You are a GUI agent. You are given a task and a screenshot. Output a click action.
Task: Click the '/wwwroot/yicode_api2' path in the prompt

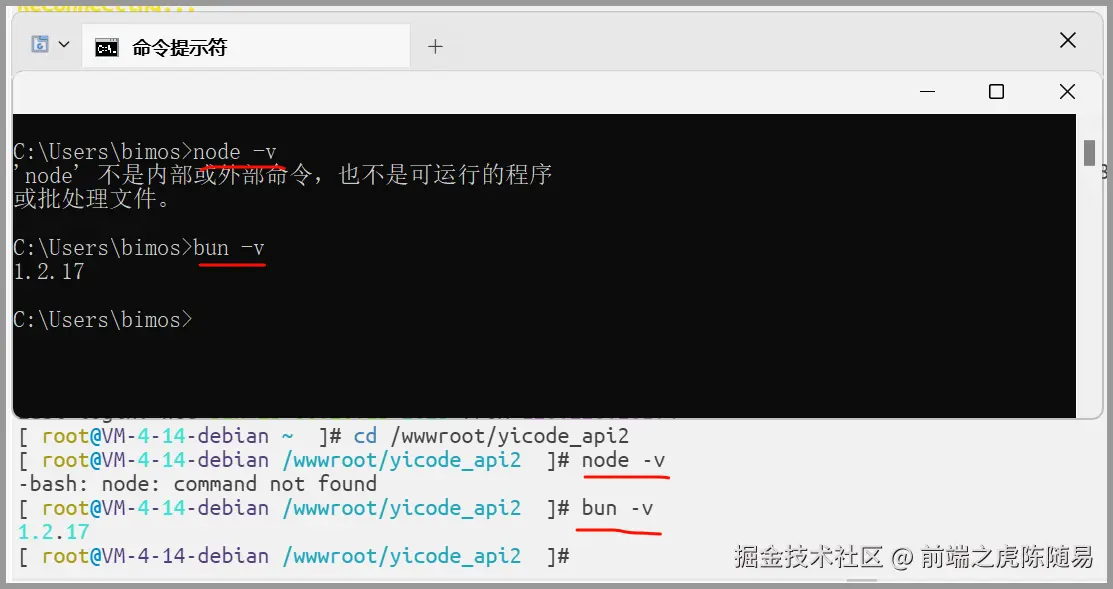402,459
